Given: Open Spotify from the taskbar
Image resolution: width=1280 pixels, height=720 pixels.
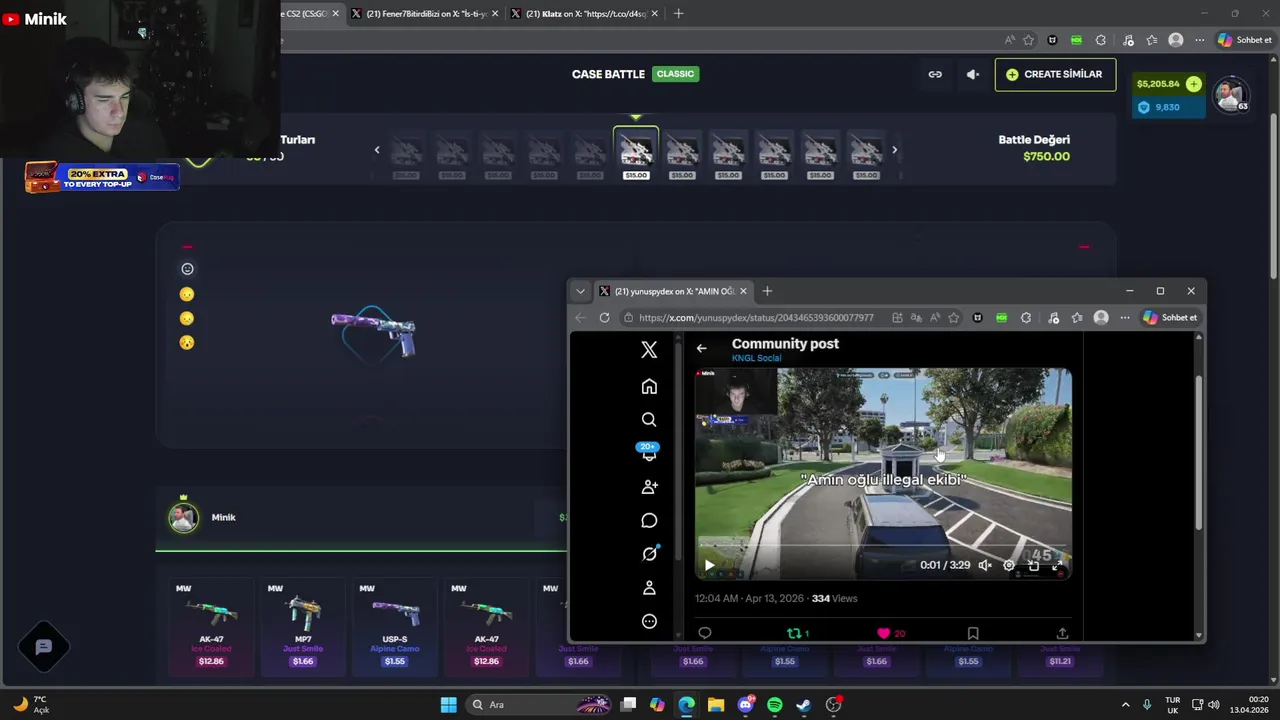Looking at the screenshot, I should coord(775,705).
